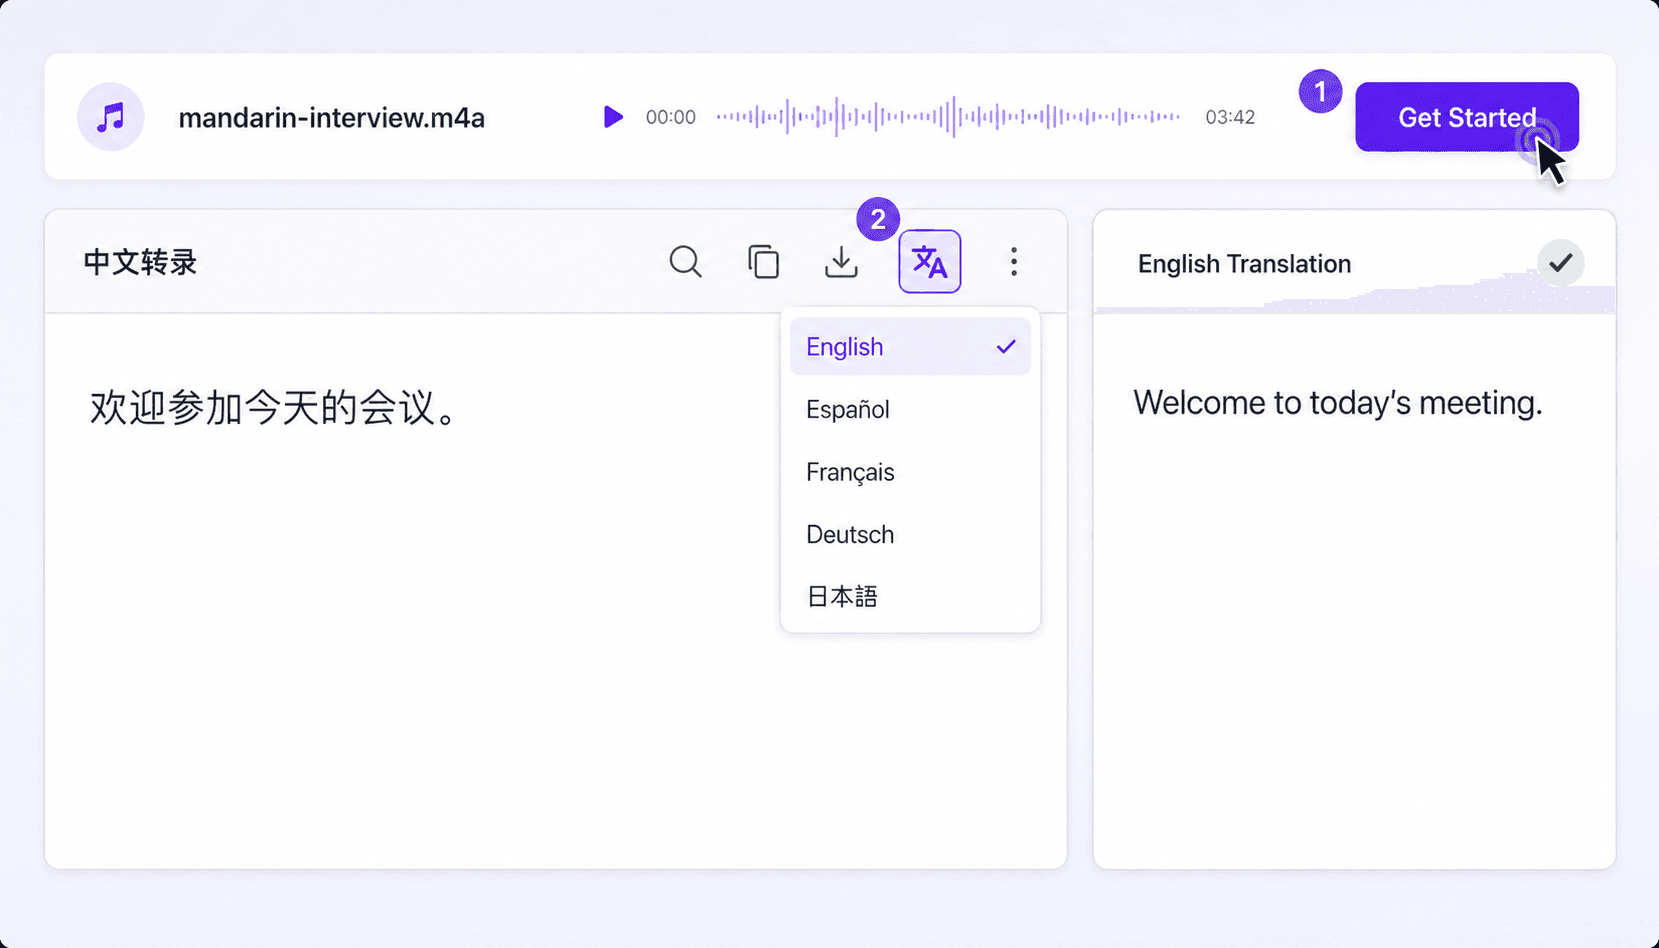The image size is (1659, 948).
Task: Click the text Welcome to today's meeting
Action: tap(1337, 402)
